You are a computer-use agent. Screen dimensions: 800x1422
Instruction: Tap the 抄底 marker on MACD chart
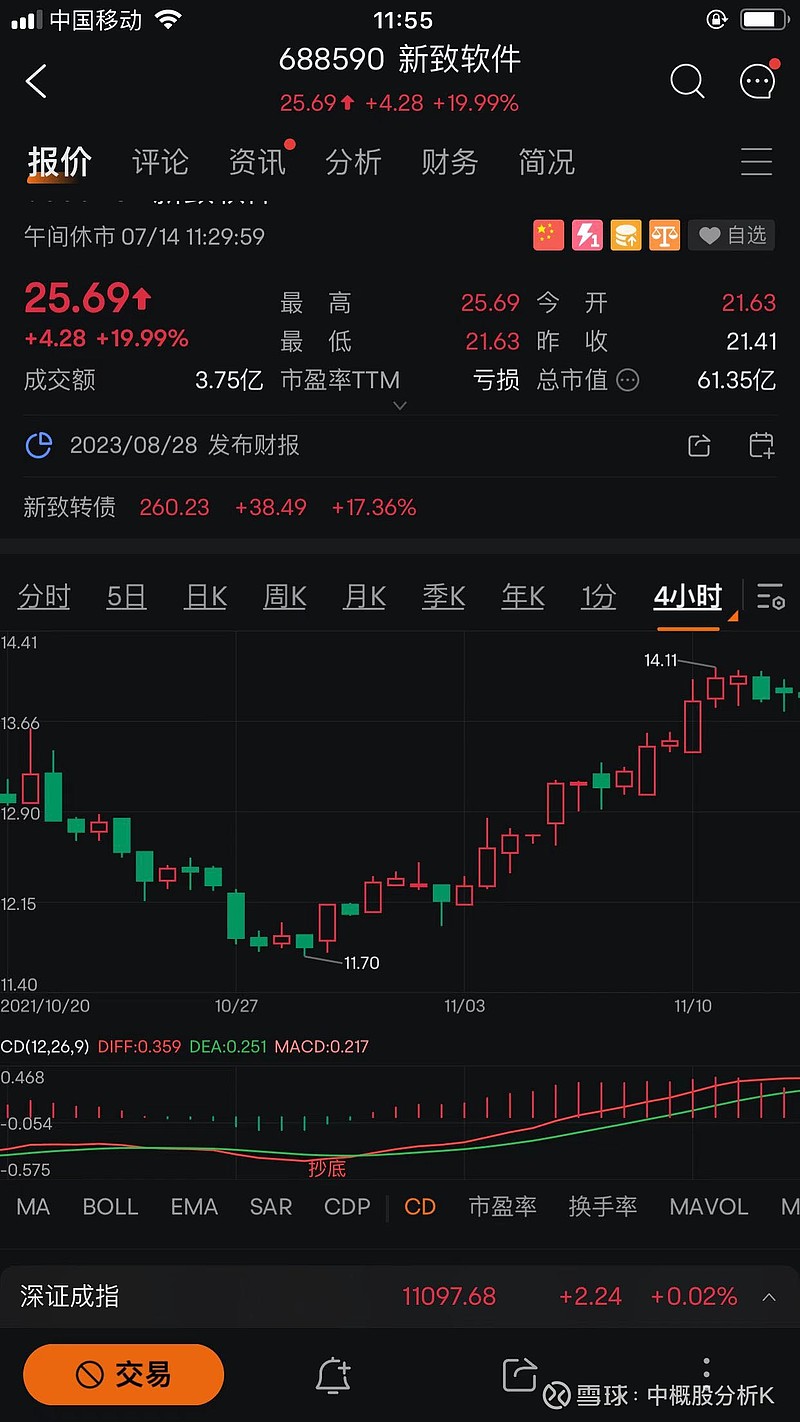(327, 1168)
